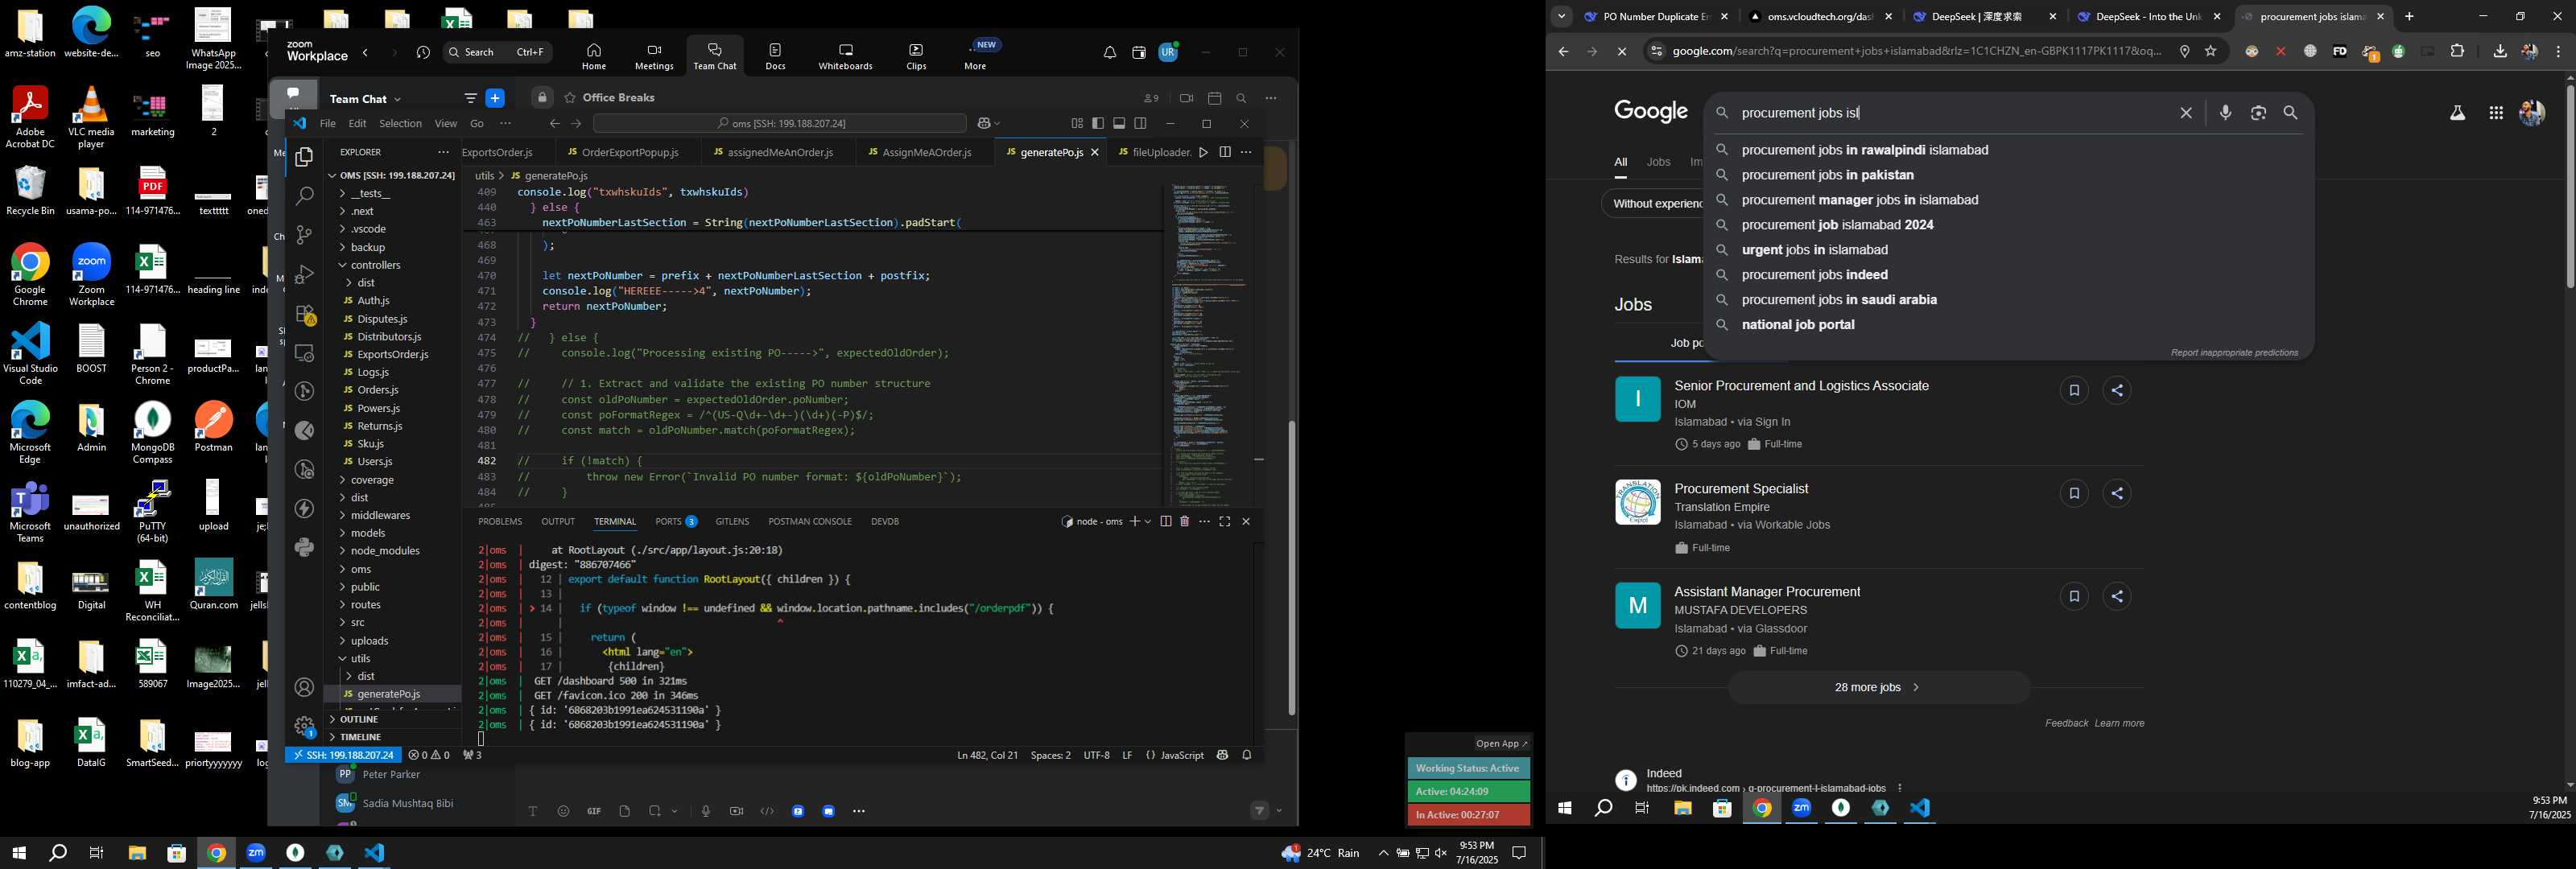Maximize the terminal panel size
The height and width of the screenshot is (869, 2576).
[1225, 521]
